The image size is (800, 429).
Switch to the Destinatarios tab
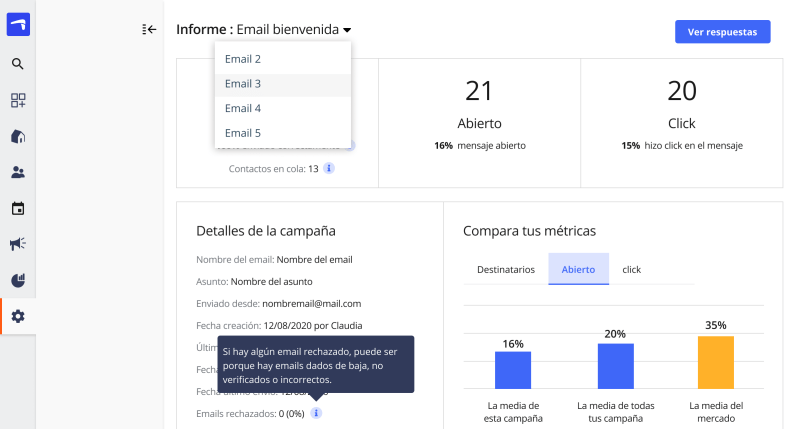point(505,270)
